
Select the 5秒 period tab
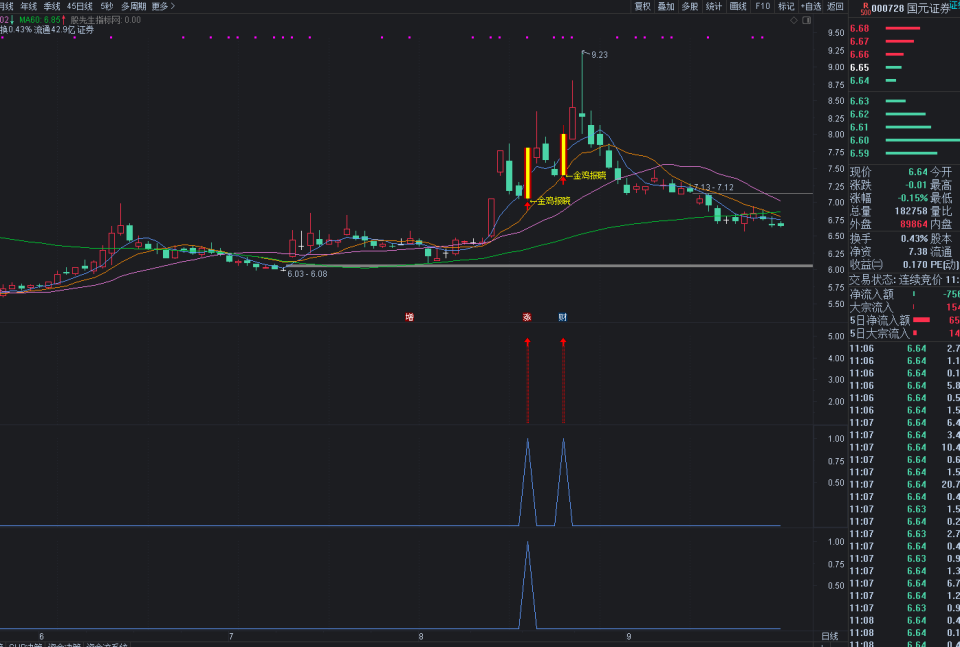[107, 6]
